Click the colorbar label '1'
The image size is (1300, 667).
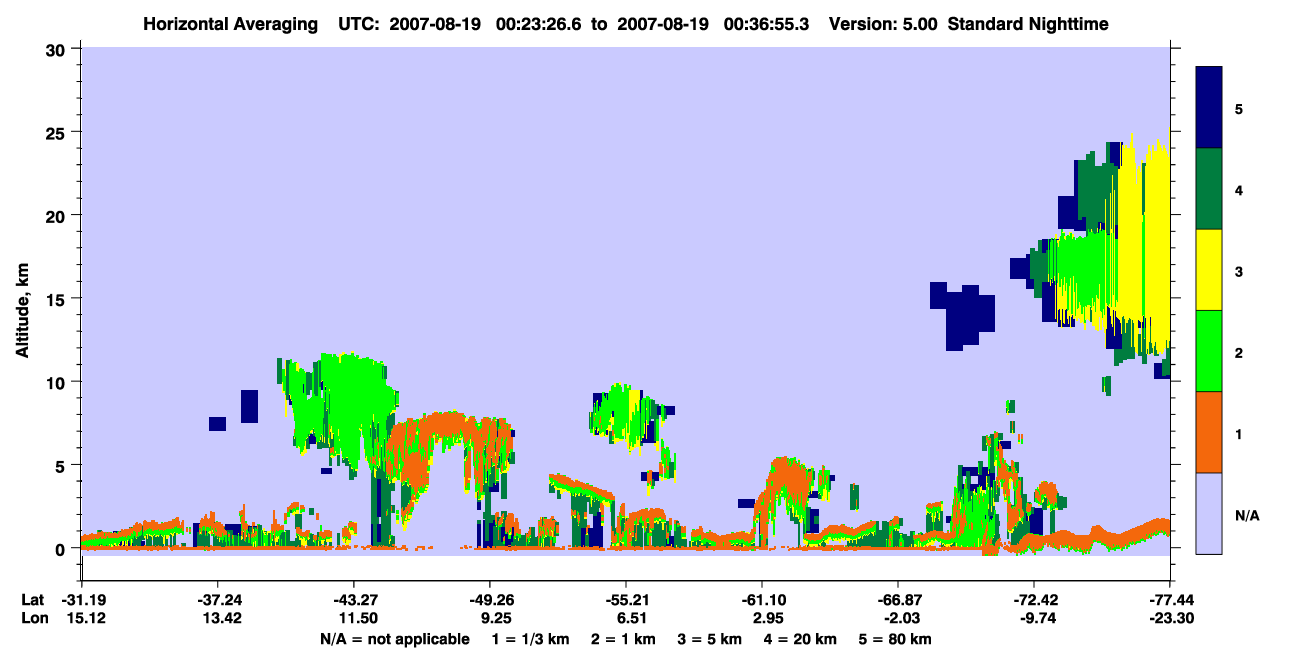[x=1238, y=434]
